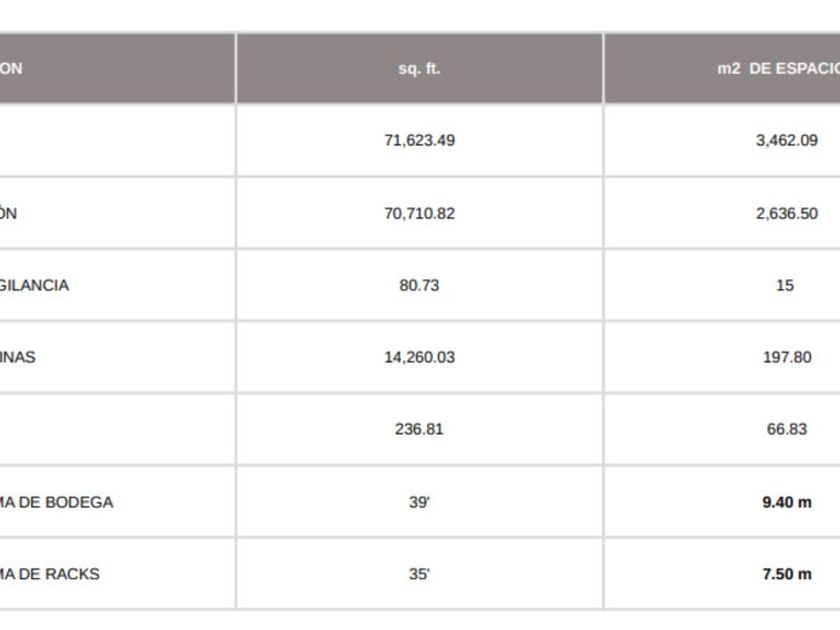Image resolution: width=840 pixels, height=630 pixels.
Task: Click the row label ending in "INAS"
Action: tap(18, 357)
